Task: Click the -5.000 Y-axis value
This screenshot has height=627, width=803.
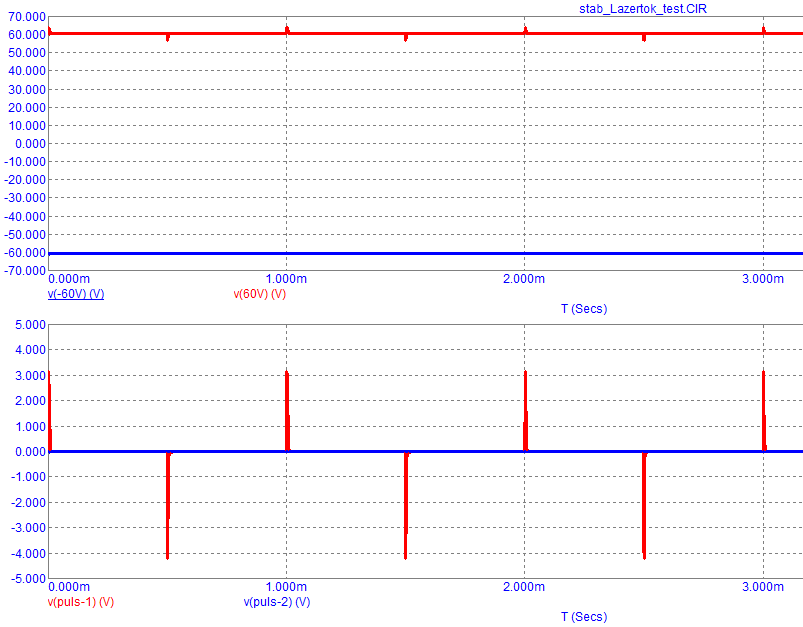Action: (29, 579)
